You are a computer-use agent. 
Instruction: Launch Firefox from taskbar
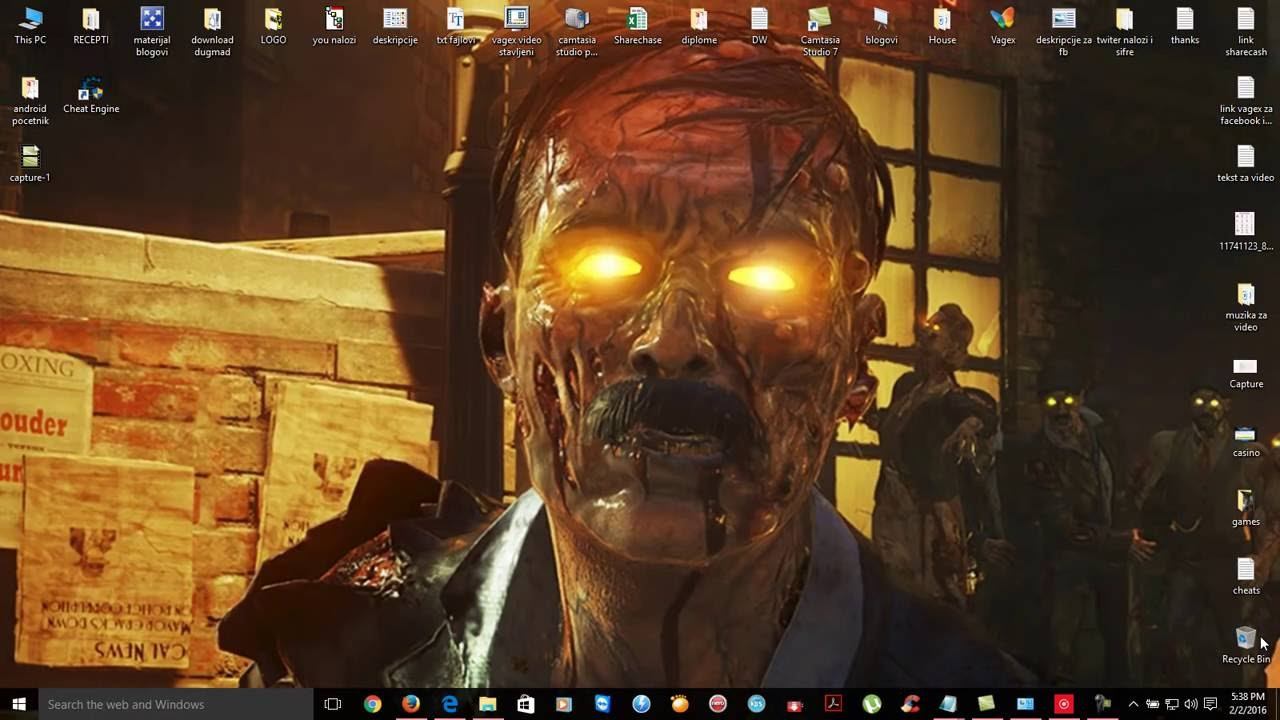click(x=411, y=704)
